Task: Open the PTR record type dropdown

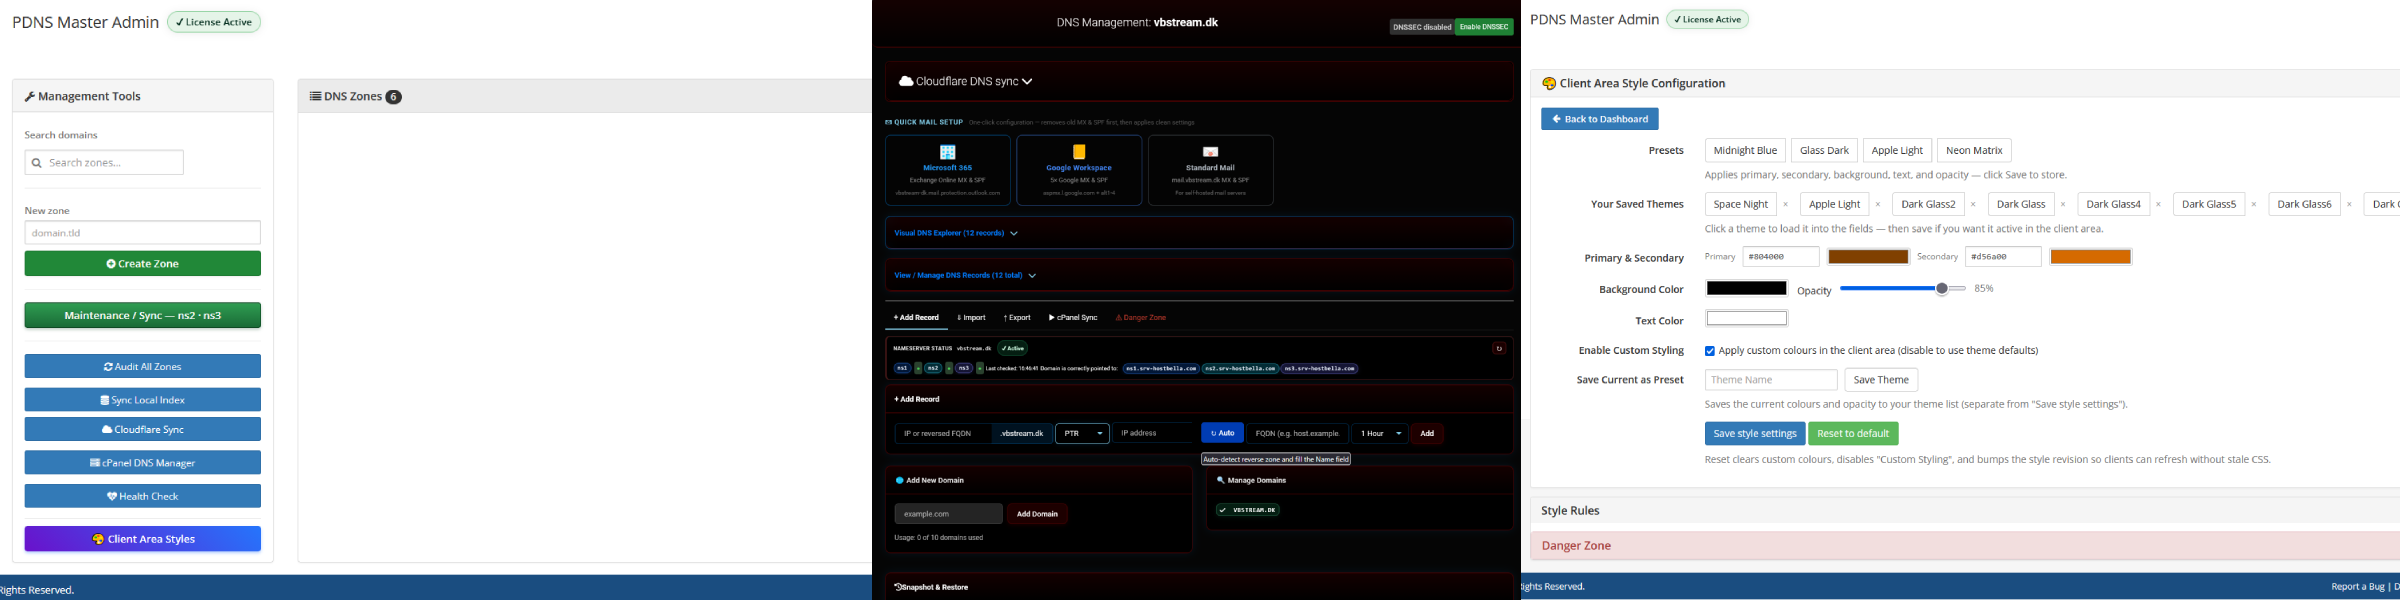Action: (1083, 433)
